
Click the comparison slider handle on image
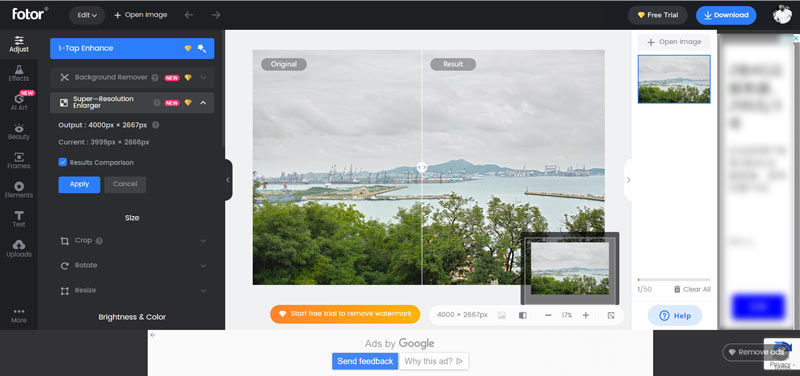pos(421,167)
